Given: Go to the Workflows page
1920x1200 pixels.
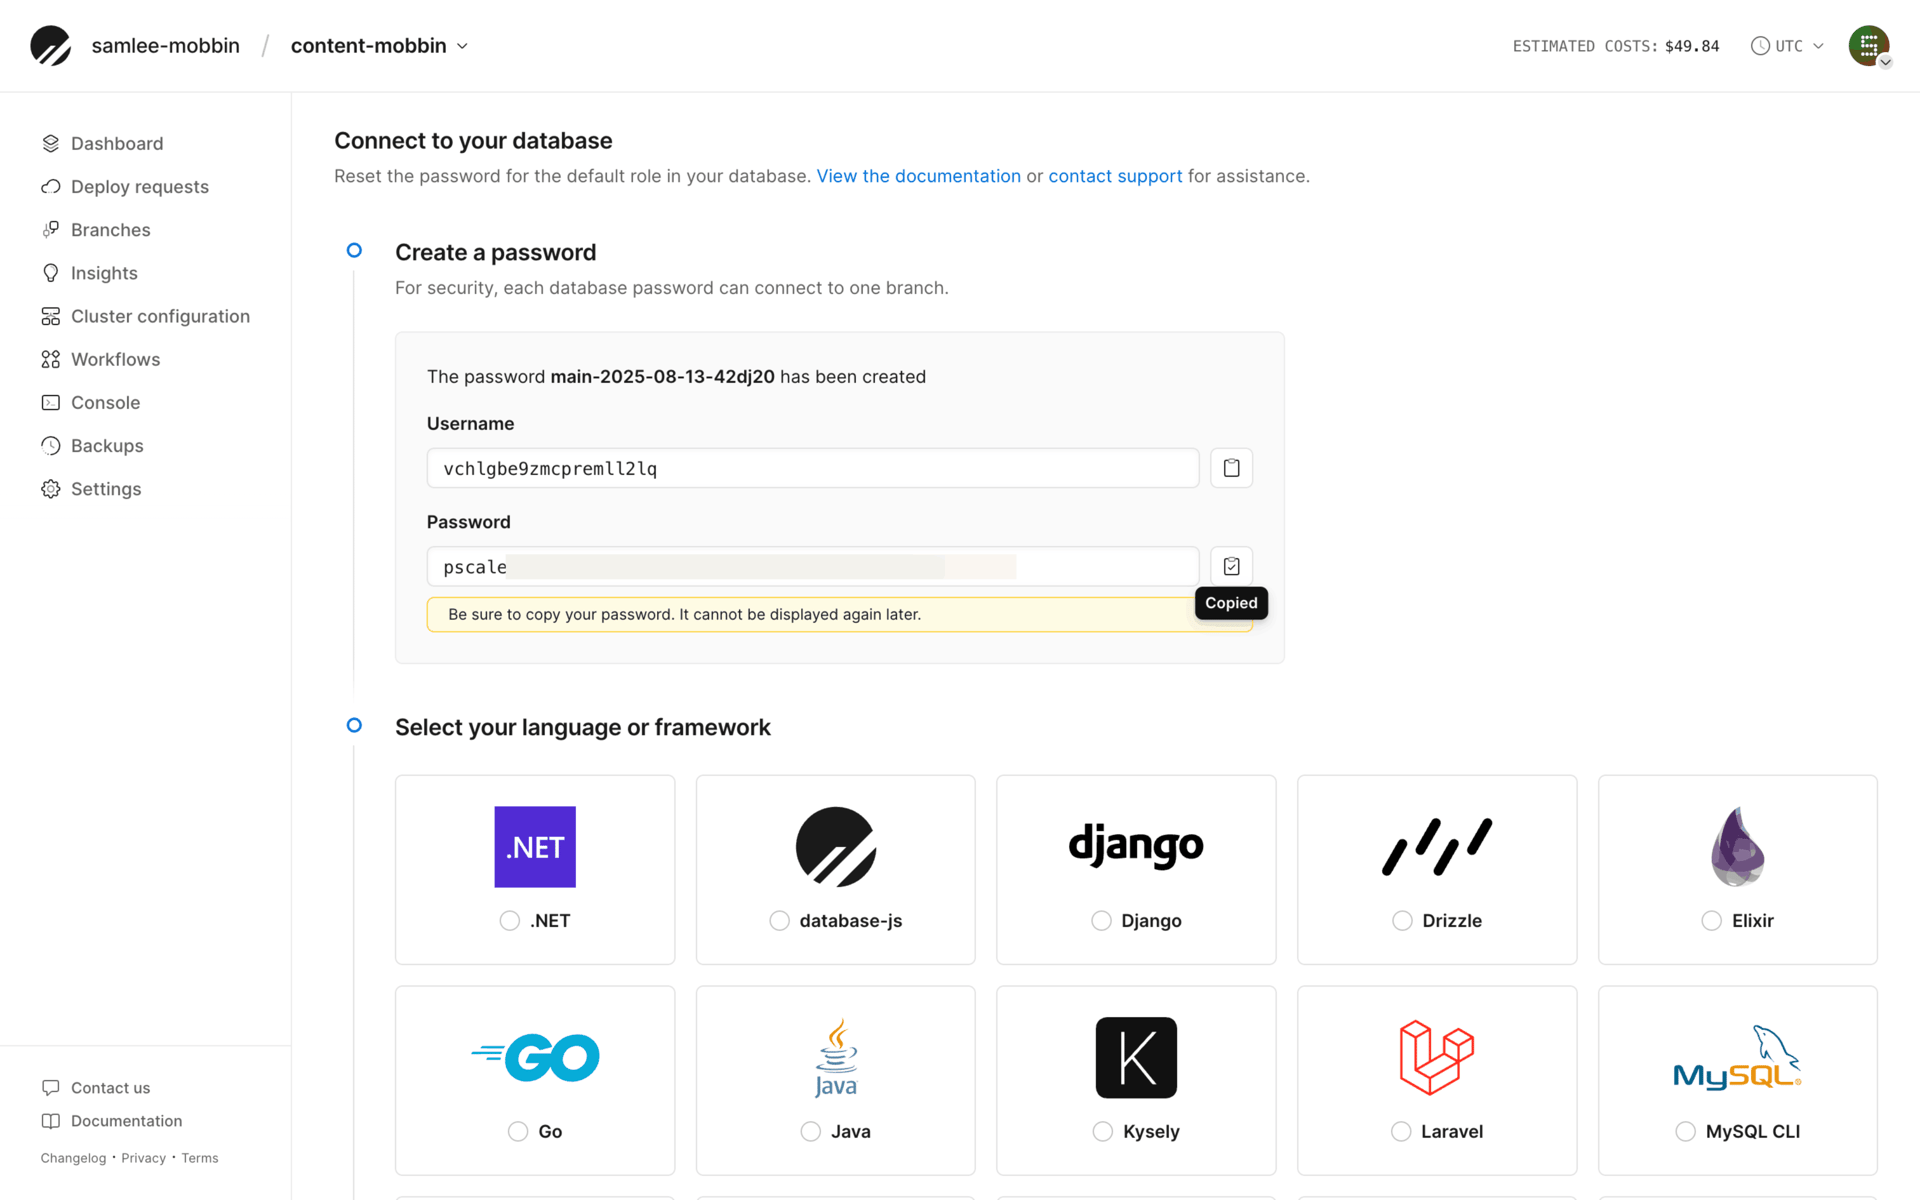Looking at the screenshot, I should pyautogui.click(x=115, y=359).
